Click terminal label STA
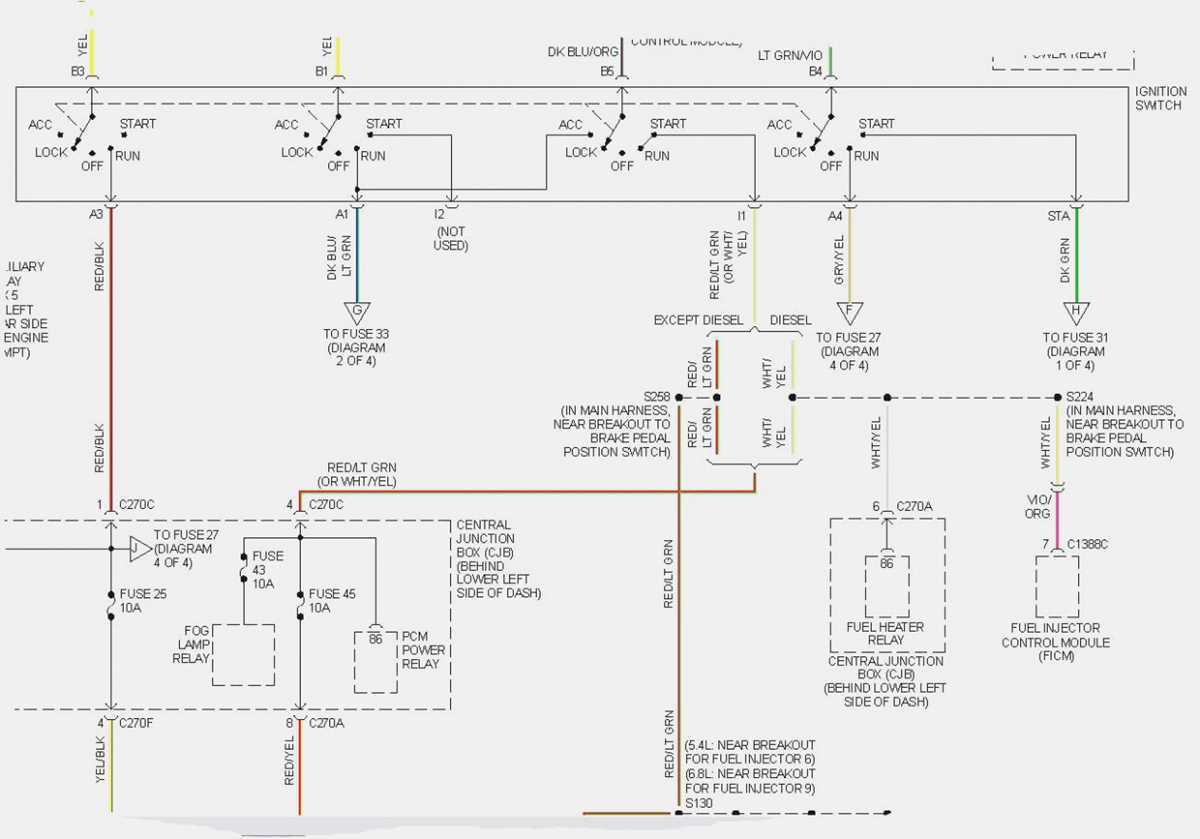The width and height of the screenshot is (1200, 839). [x=1059, y=215]
